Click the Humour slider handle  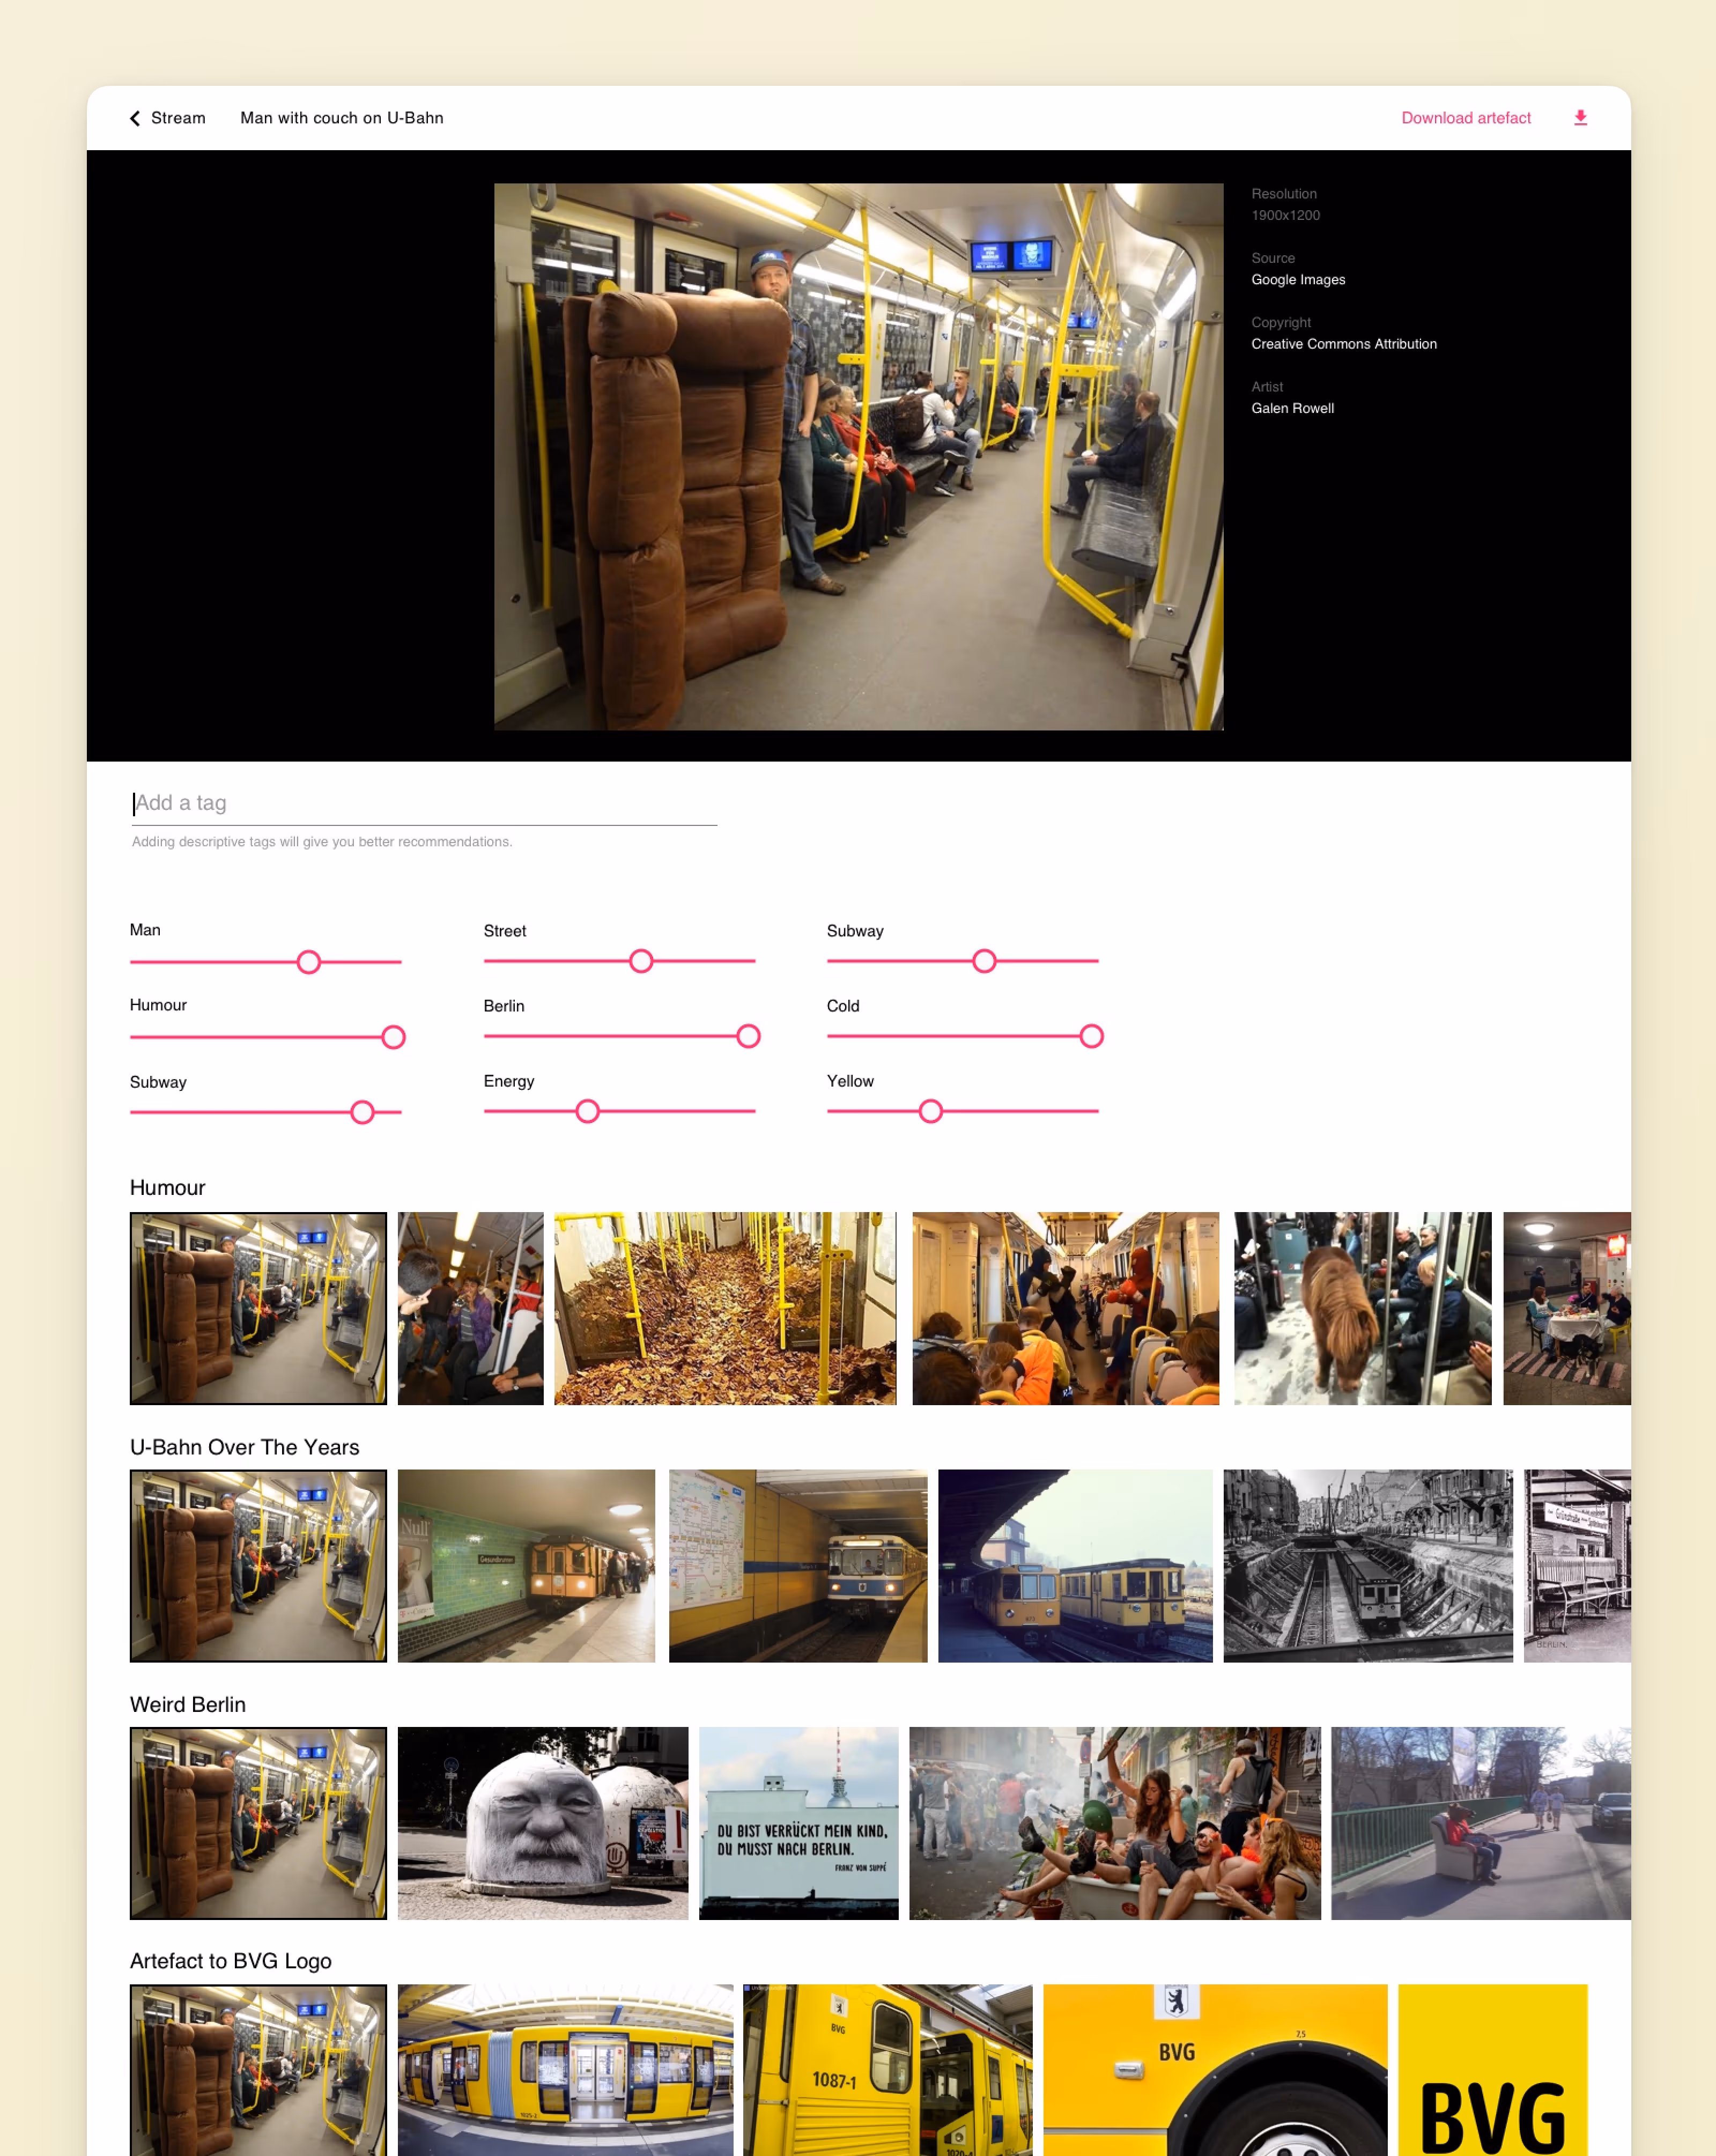point(393,1037)
